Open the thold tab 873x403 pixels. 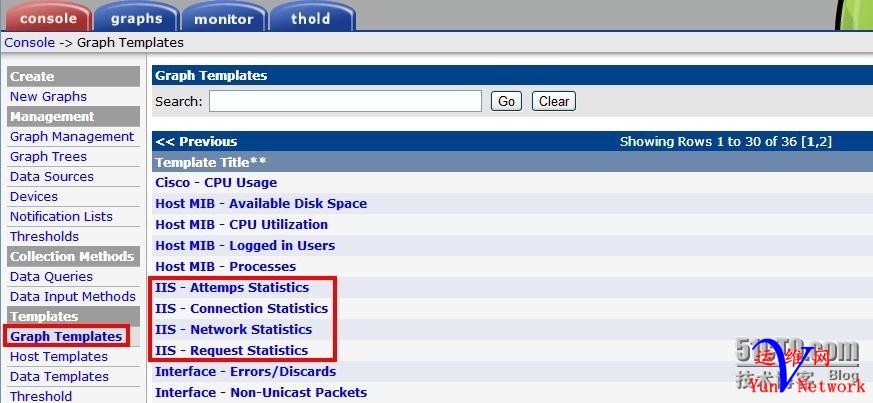point(312,17)
